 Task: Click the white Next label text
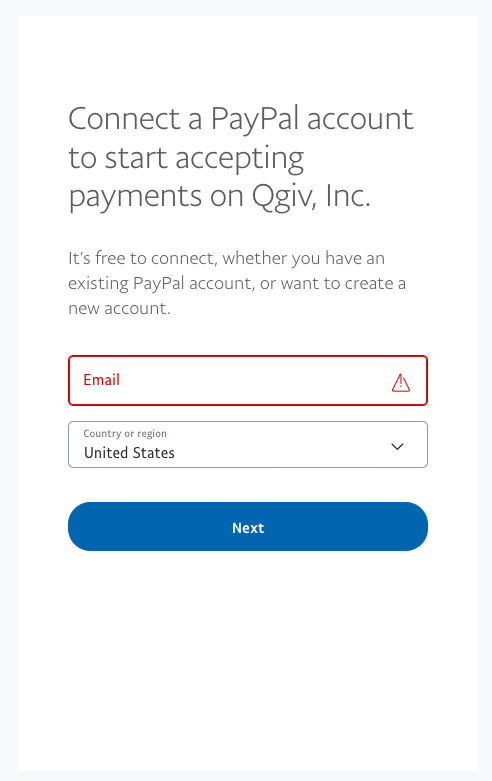click(248, 527)
